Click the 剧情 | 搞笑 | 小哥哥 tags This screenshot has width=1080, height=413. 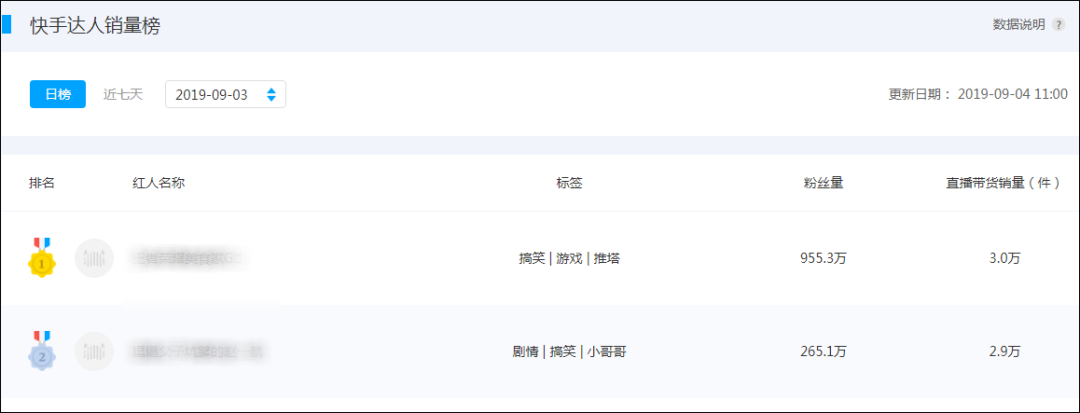point(569,352)
